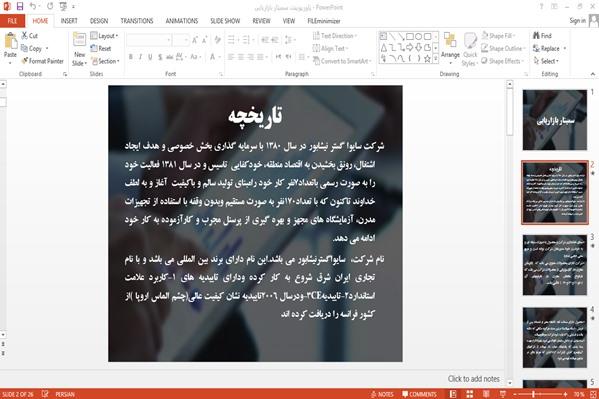Switch to Reading View in status bar
The image size is (599, 399).
486,394
